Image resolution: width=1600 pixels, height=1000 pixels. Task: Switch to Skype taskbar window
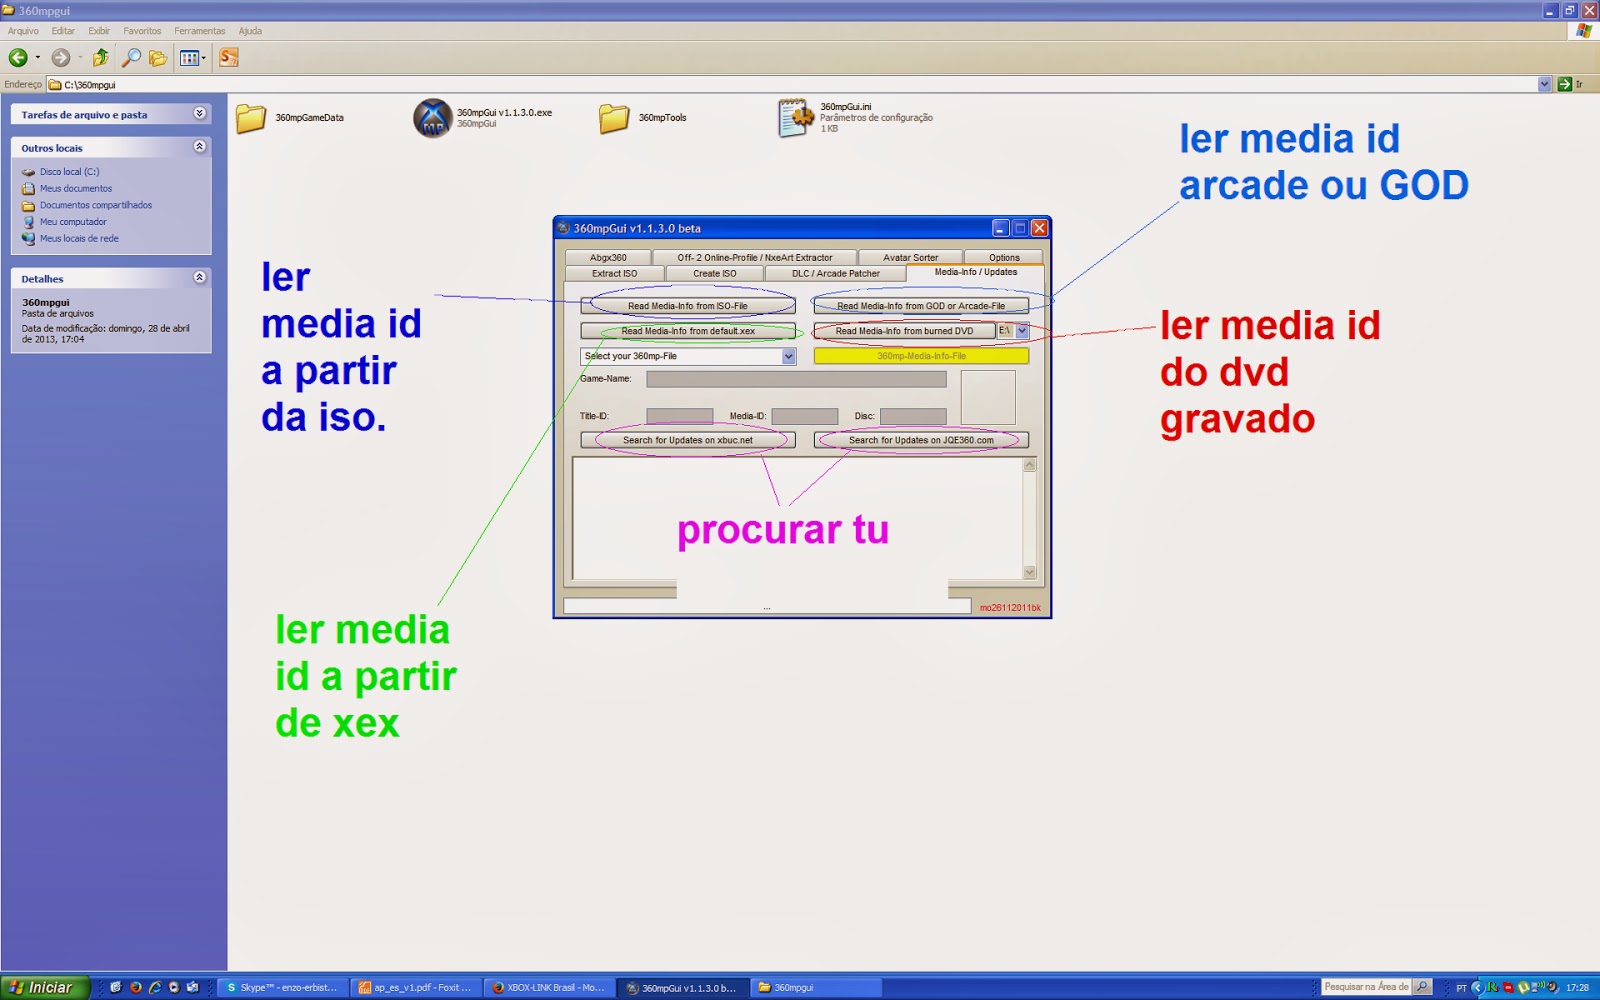[x=284, y=987]
